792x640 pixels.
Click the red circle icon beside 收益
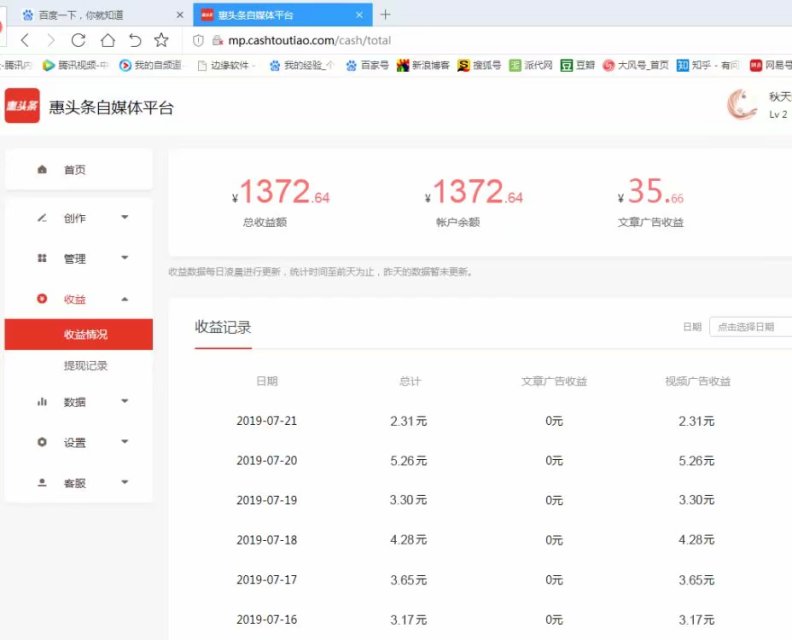42,299
